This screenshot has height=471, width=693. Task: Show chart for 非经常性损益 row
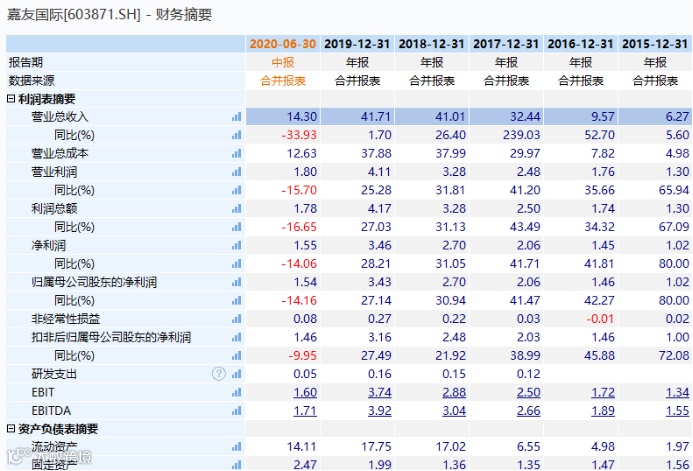pyautogui.click(x=236, y=319)
